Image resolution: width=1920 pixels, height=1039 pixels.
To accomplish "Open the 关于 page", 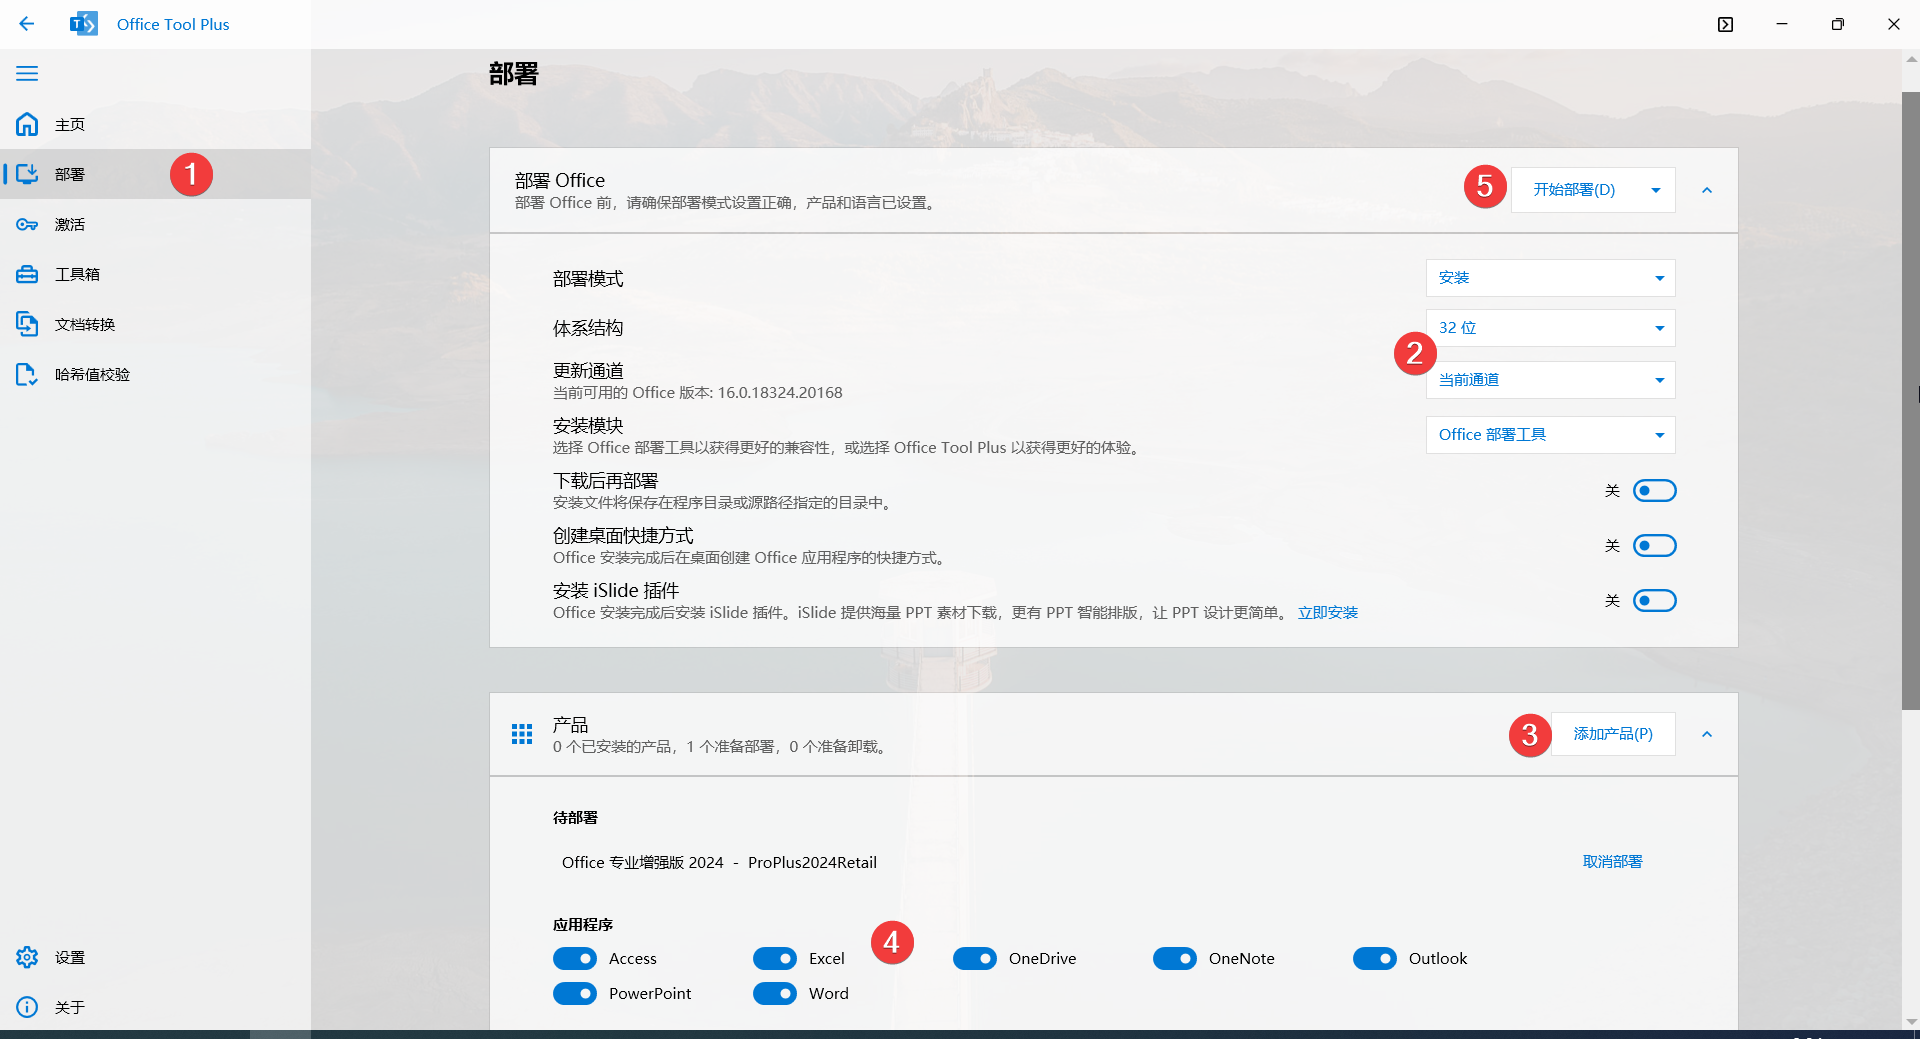I will coord(155,1007).
